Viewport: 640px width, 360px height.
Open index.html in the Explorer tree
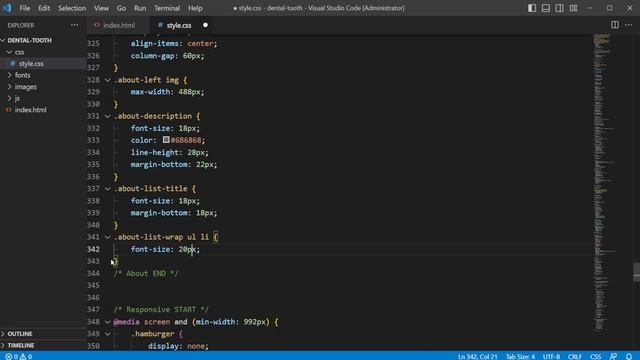pos(31,110)
